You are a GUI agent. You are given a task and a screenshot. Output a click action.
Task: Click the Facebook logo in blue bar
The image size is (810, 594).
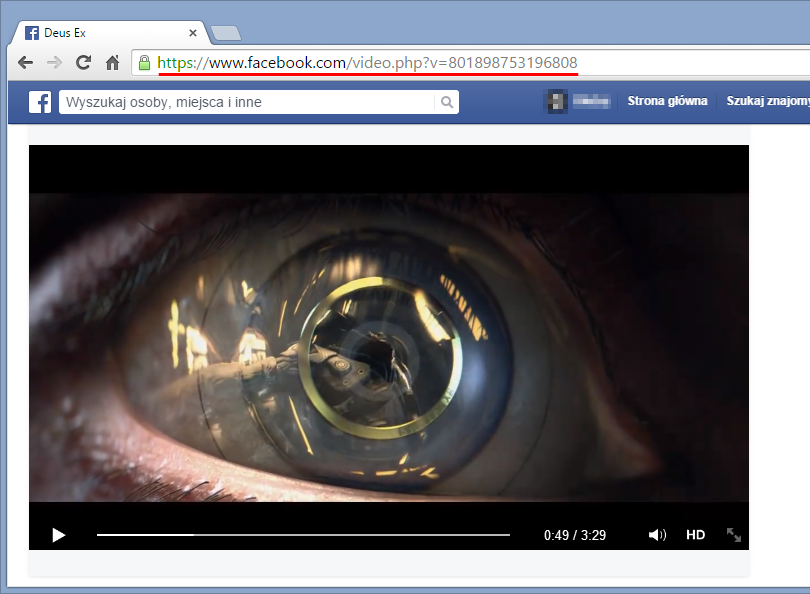click(40, 102)
